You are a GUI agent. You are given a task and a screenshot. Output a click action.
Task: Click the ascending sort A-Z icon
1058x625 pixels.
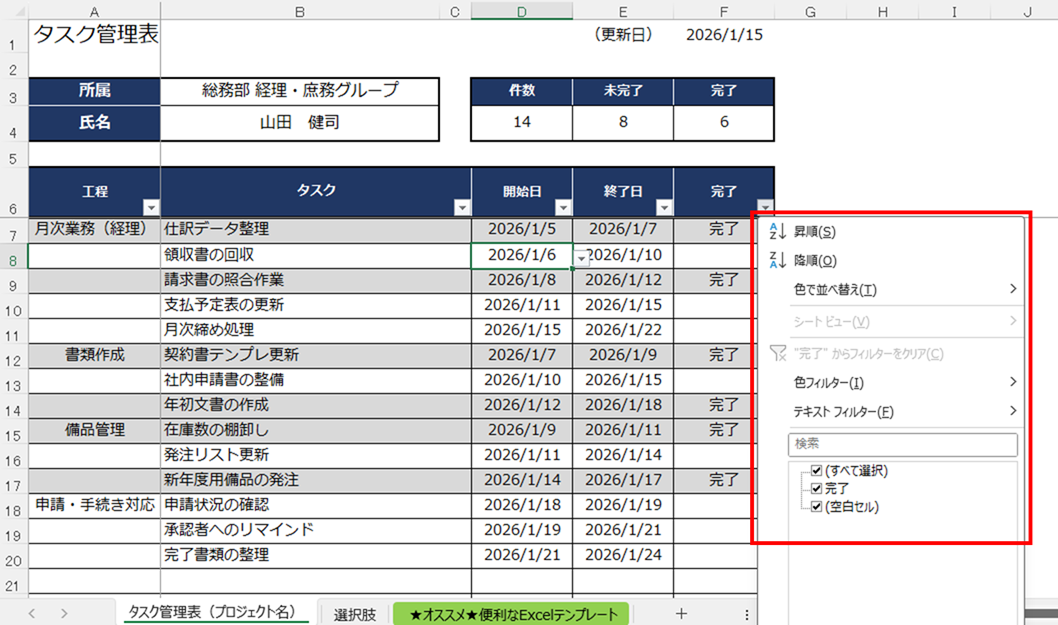pos(778,232)
